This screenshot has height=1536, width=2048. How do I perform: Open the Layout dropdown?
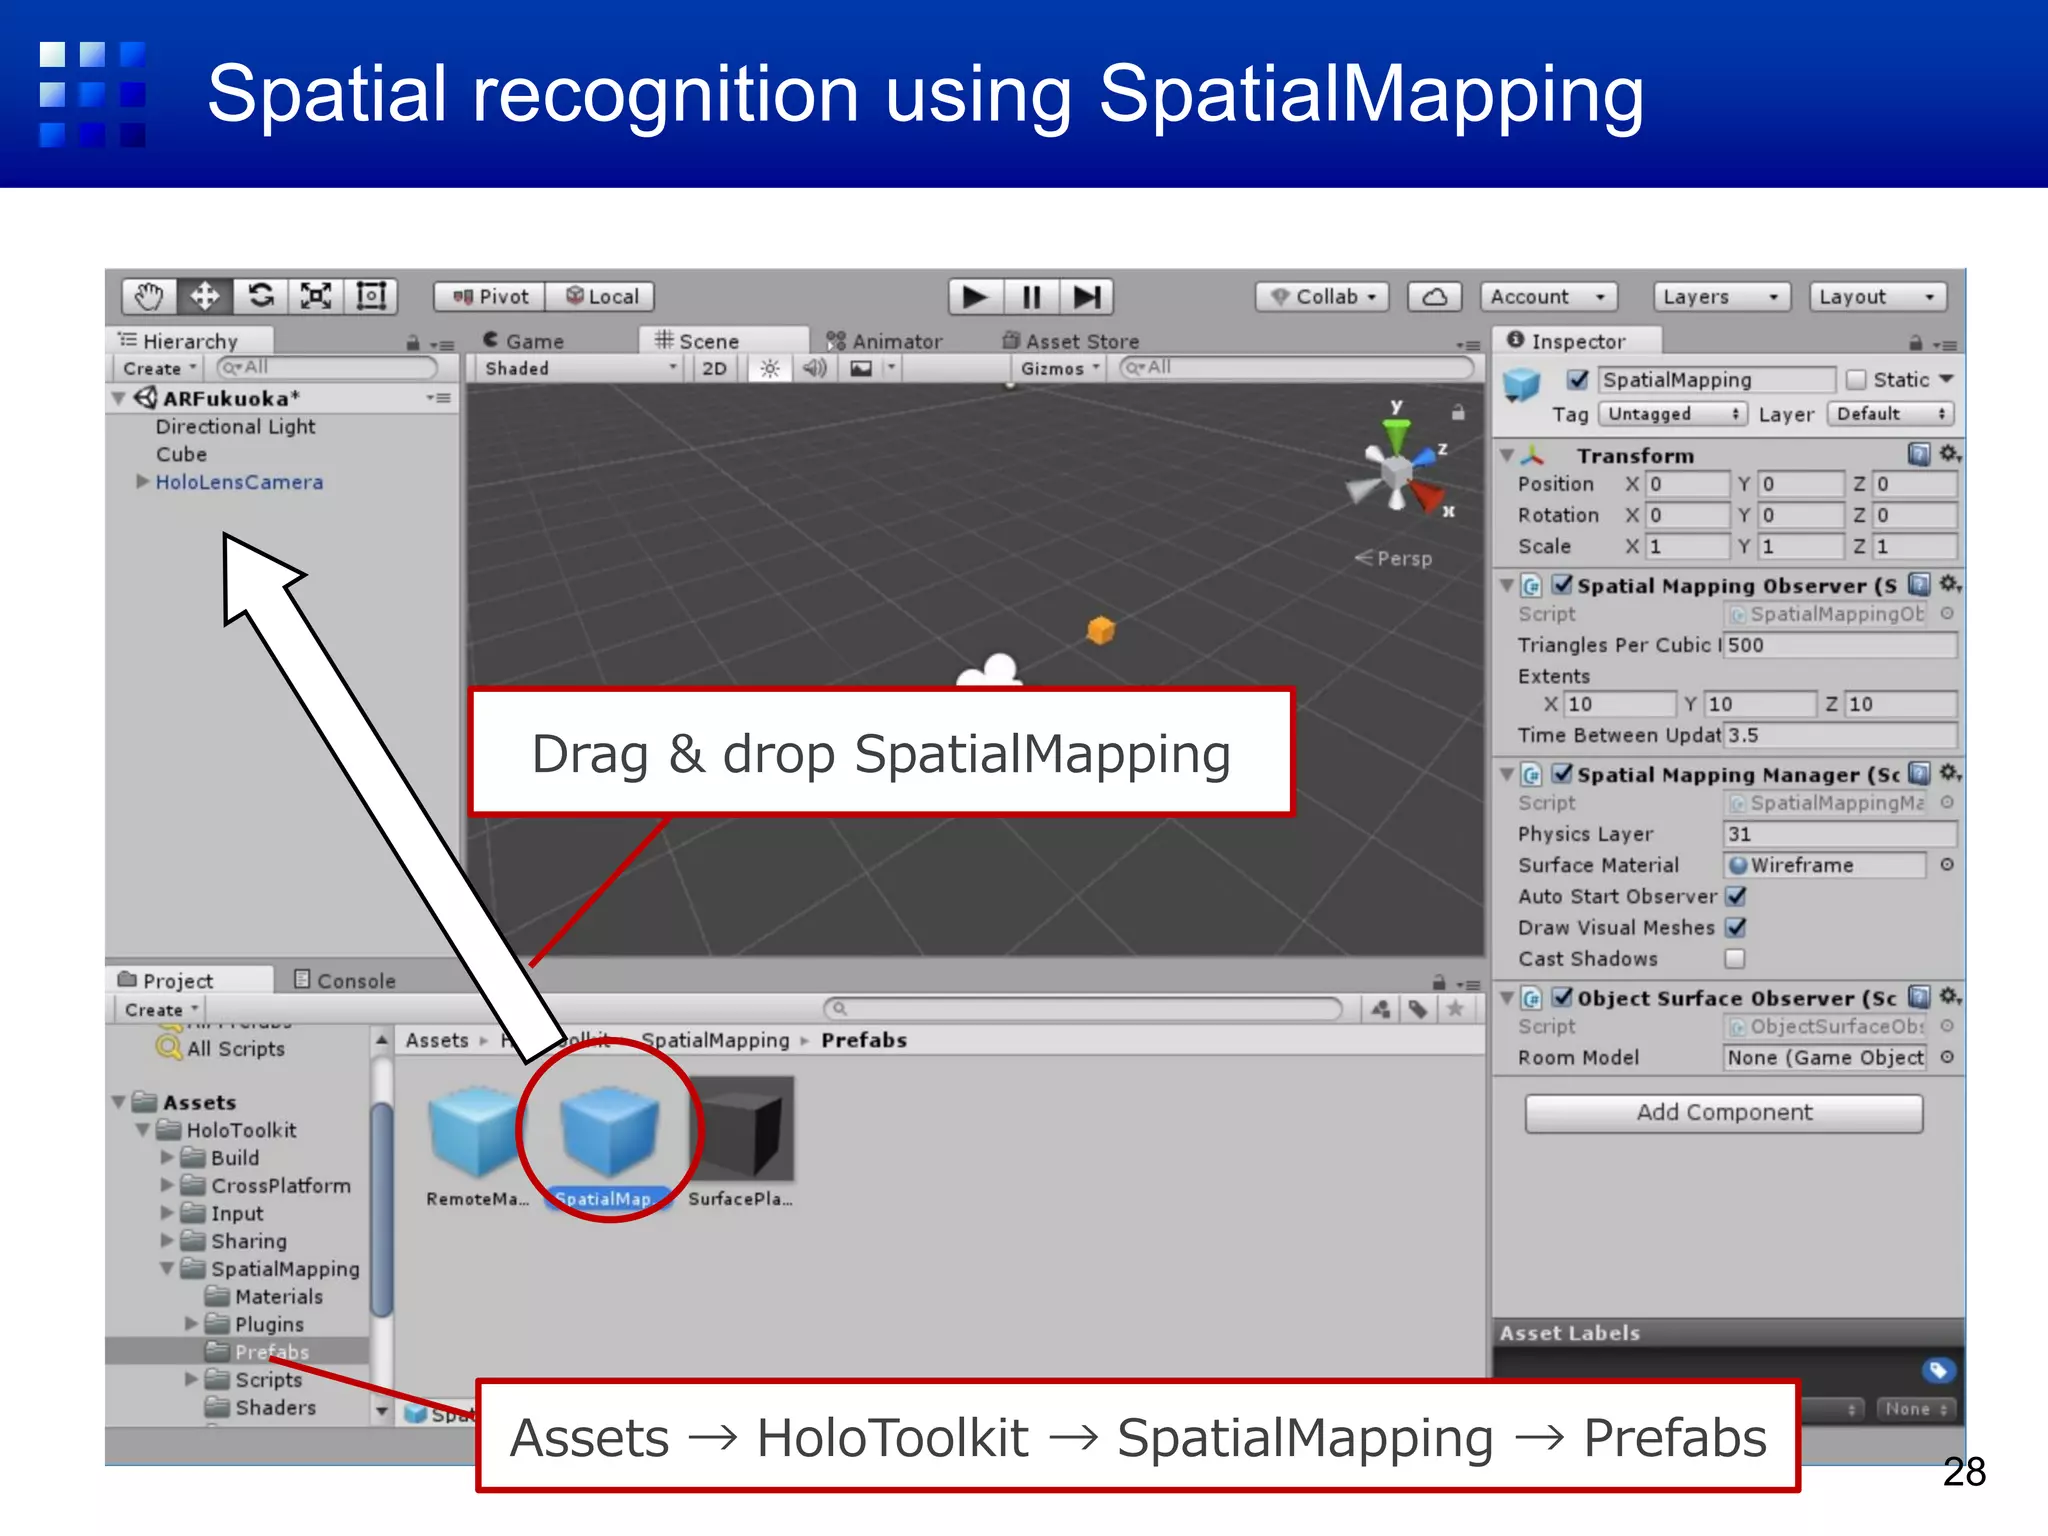pyautogui.click(x=1878, y=297)
